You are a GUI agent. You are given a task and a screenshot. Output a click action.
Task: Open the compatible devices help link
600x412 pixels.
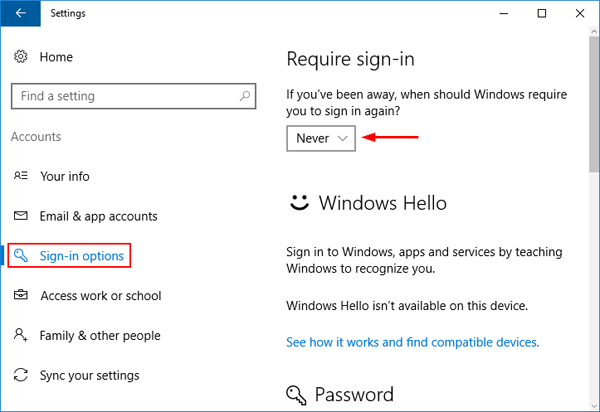point(412,342)
